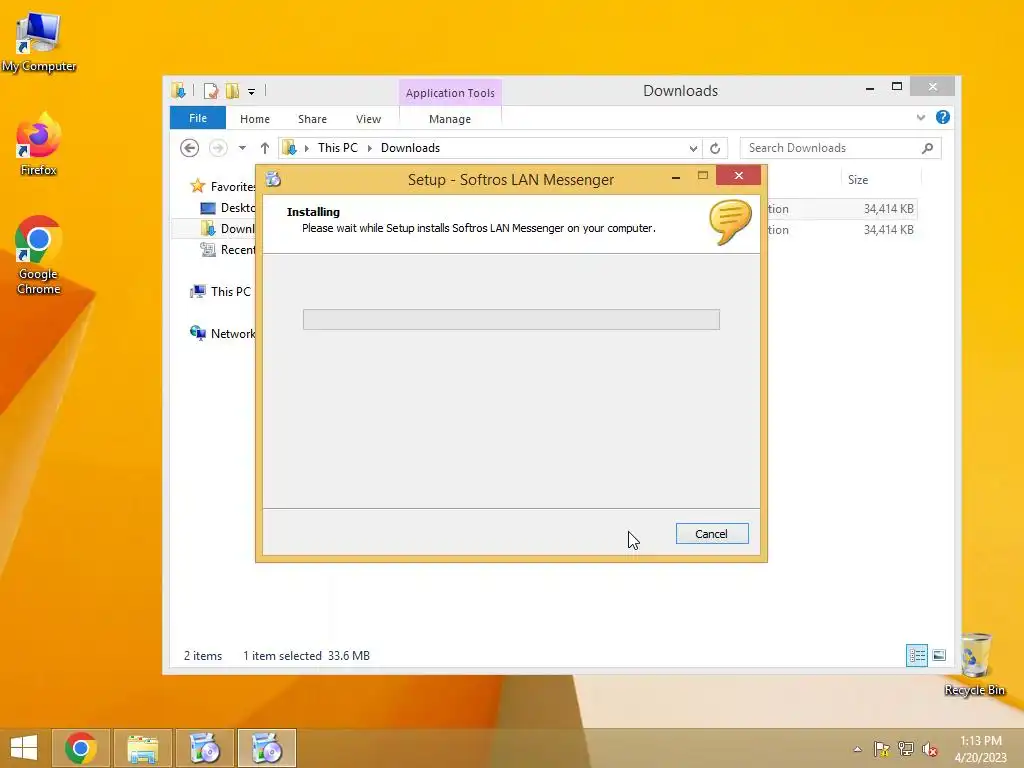Click the Downloads window folder icon

pos(178,90)
